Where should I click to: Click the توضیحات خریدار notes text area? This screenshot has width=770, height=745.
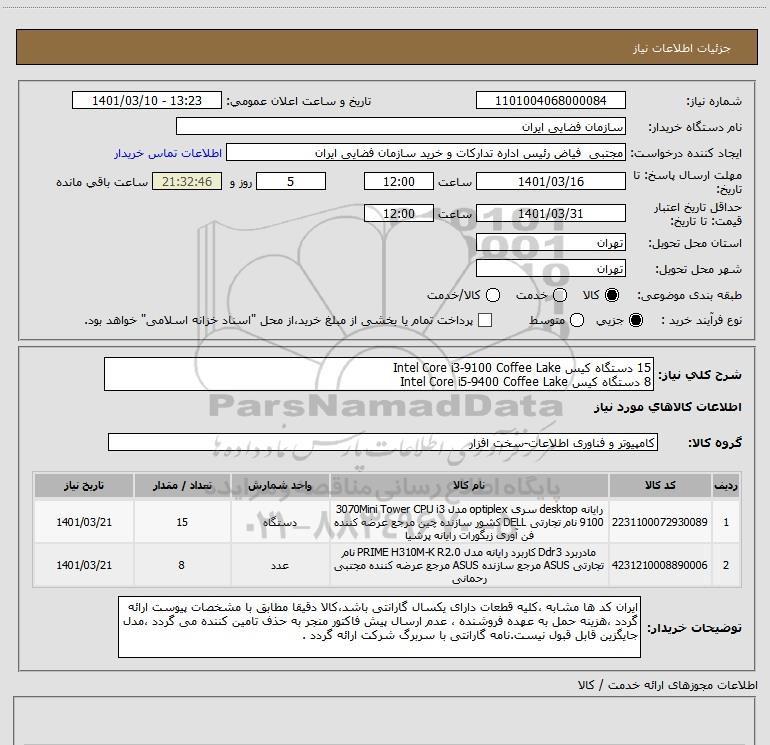click(379, 627)
